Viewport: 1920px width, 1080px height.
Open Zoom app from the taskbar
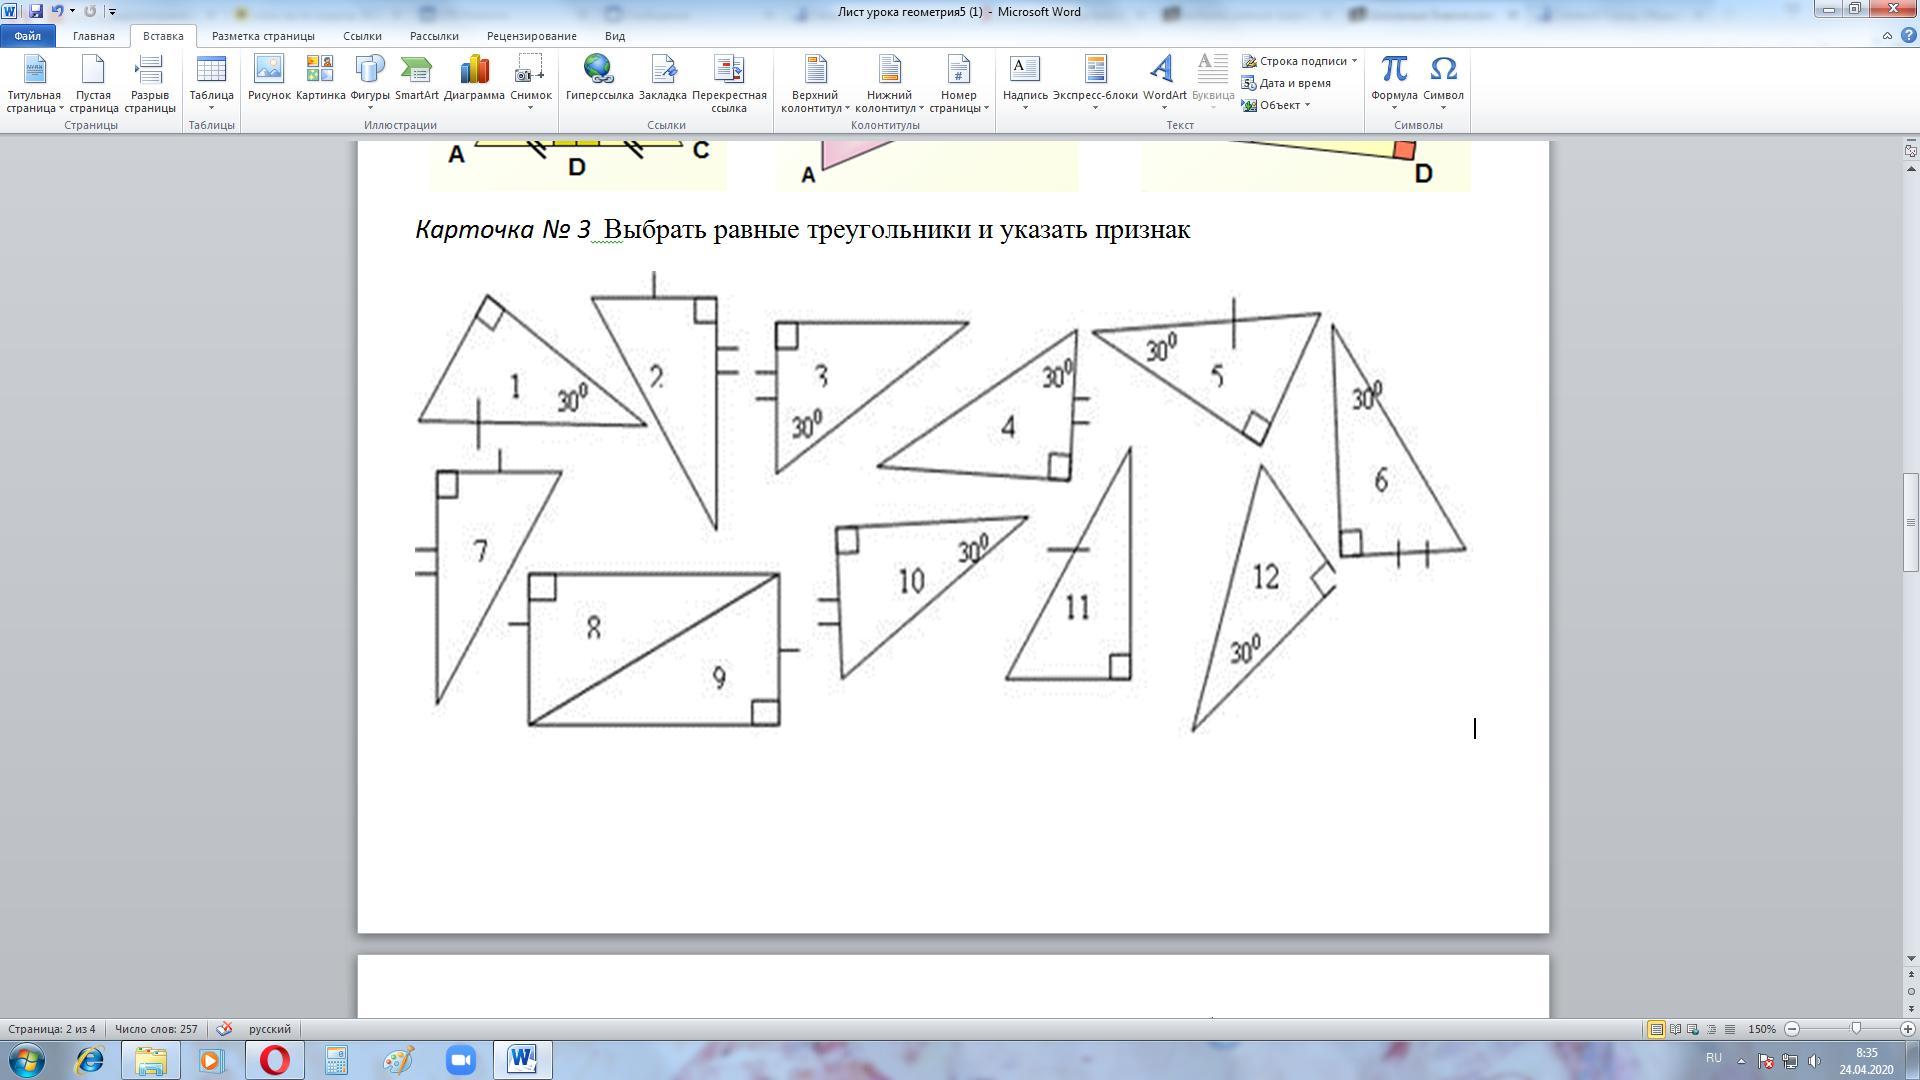pyautogui.click(x=459, y=1060)
